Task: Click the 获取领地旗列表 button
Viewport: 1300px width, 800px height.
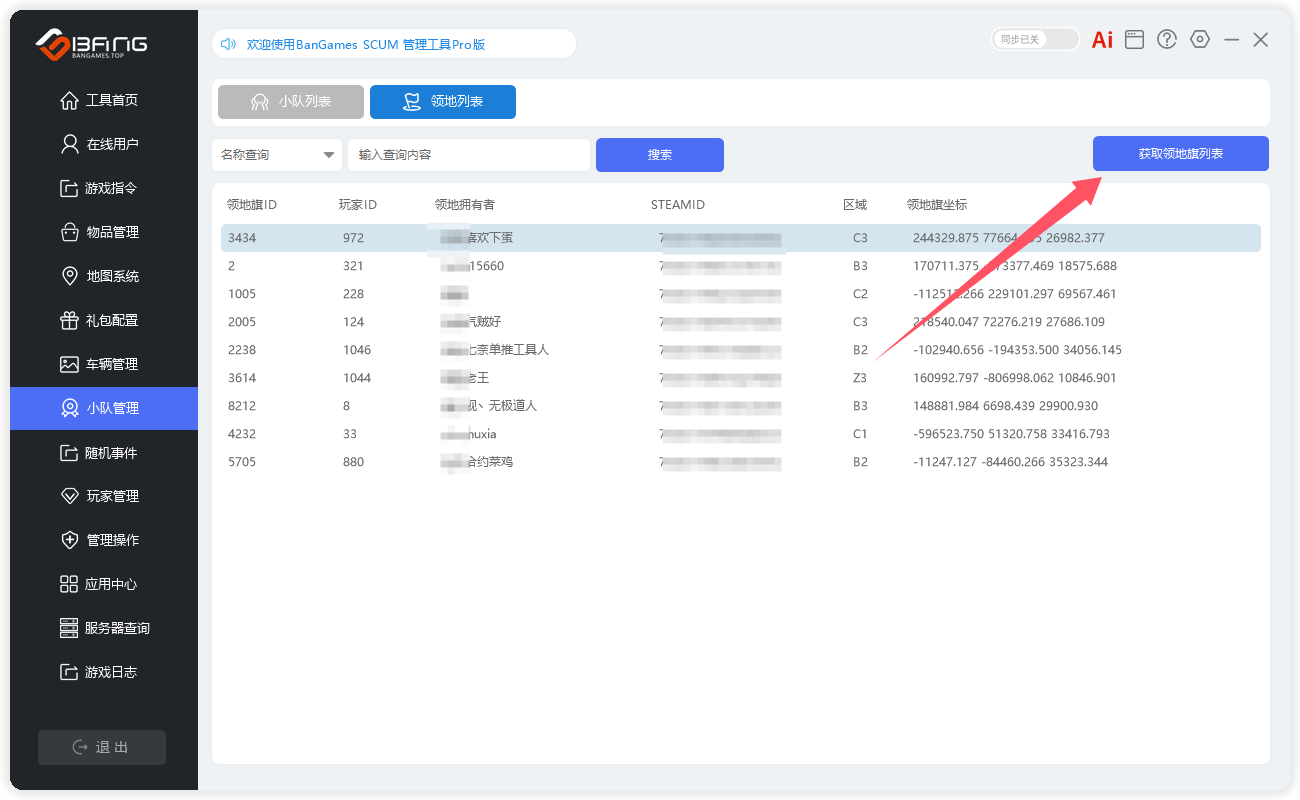Action: (1180, 154)
